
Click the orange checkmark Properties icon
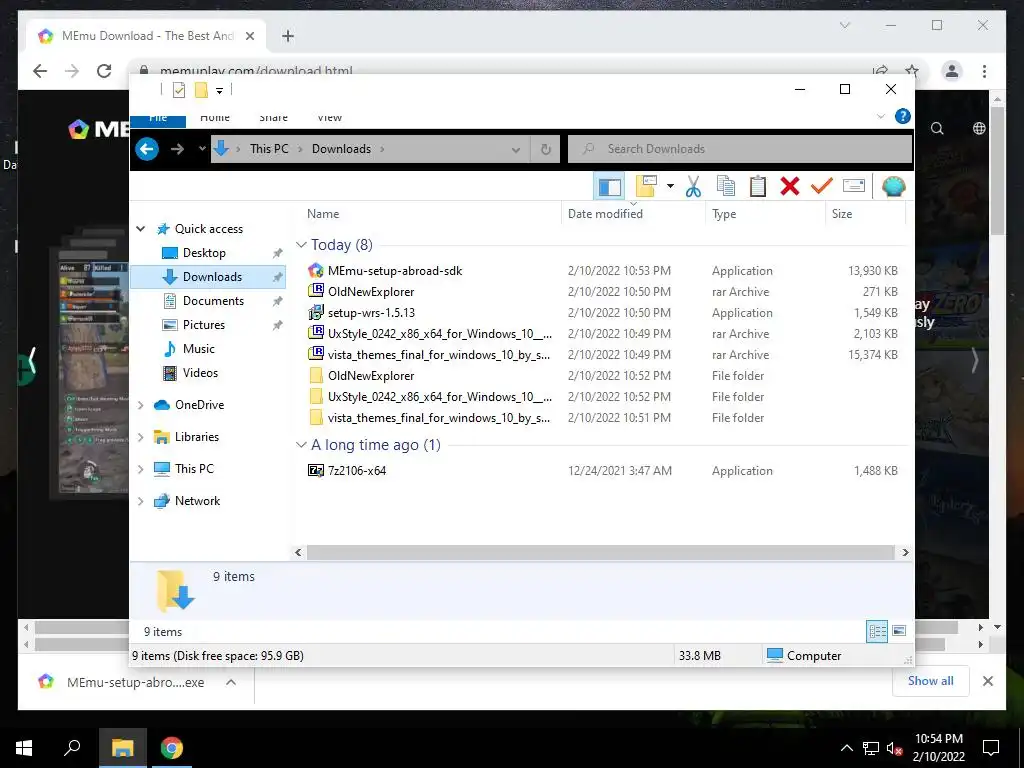point(822,187)
